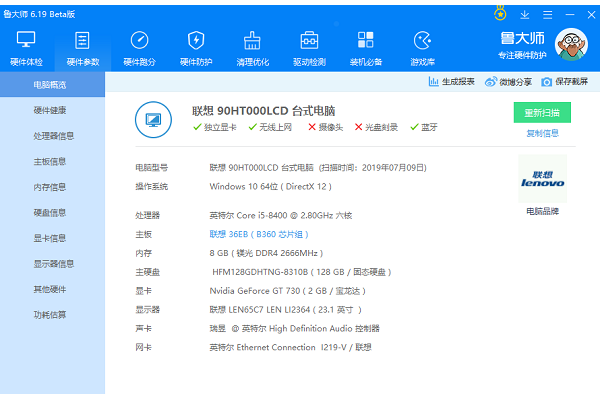
Task: Click the computer monitor overview icon
Action: click(x=153, y=120)
